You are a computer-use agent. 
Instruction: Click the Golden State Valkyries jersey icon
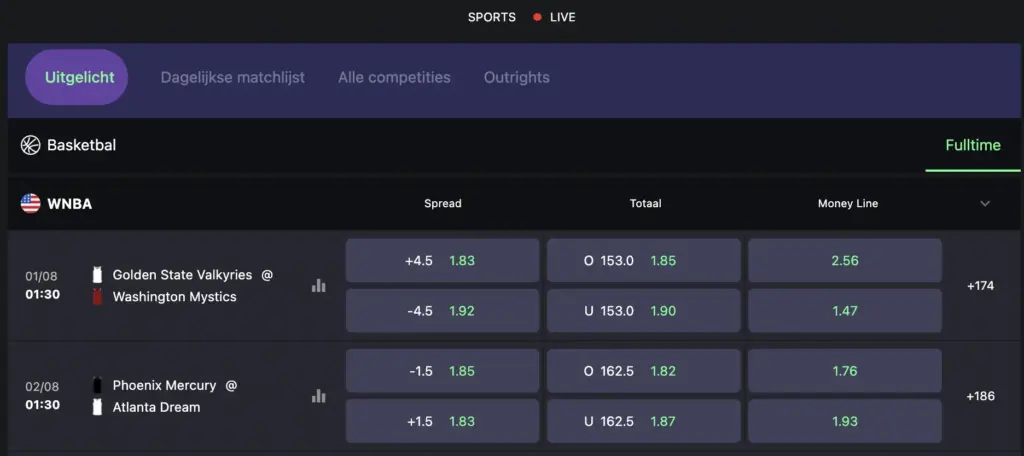(x=97, y=275)
